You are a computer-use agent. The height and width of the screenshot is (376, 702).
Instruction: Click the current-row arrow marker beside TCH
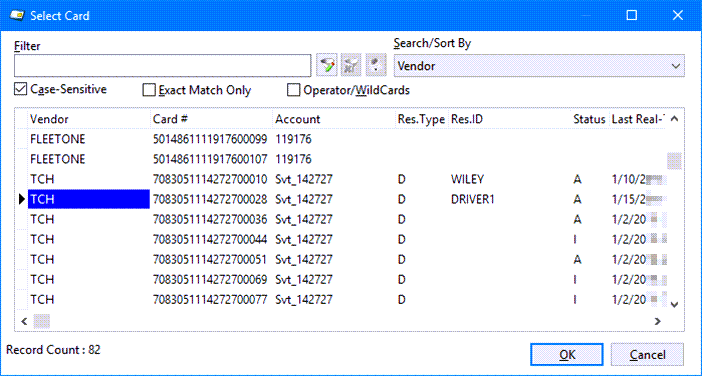click(x=22, y=199)
